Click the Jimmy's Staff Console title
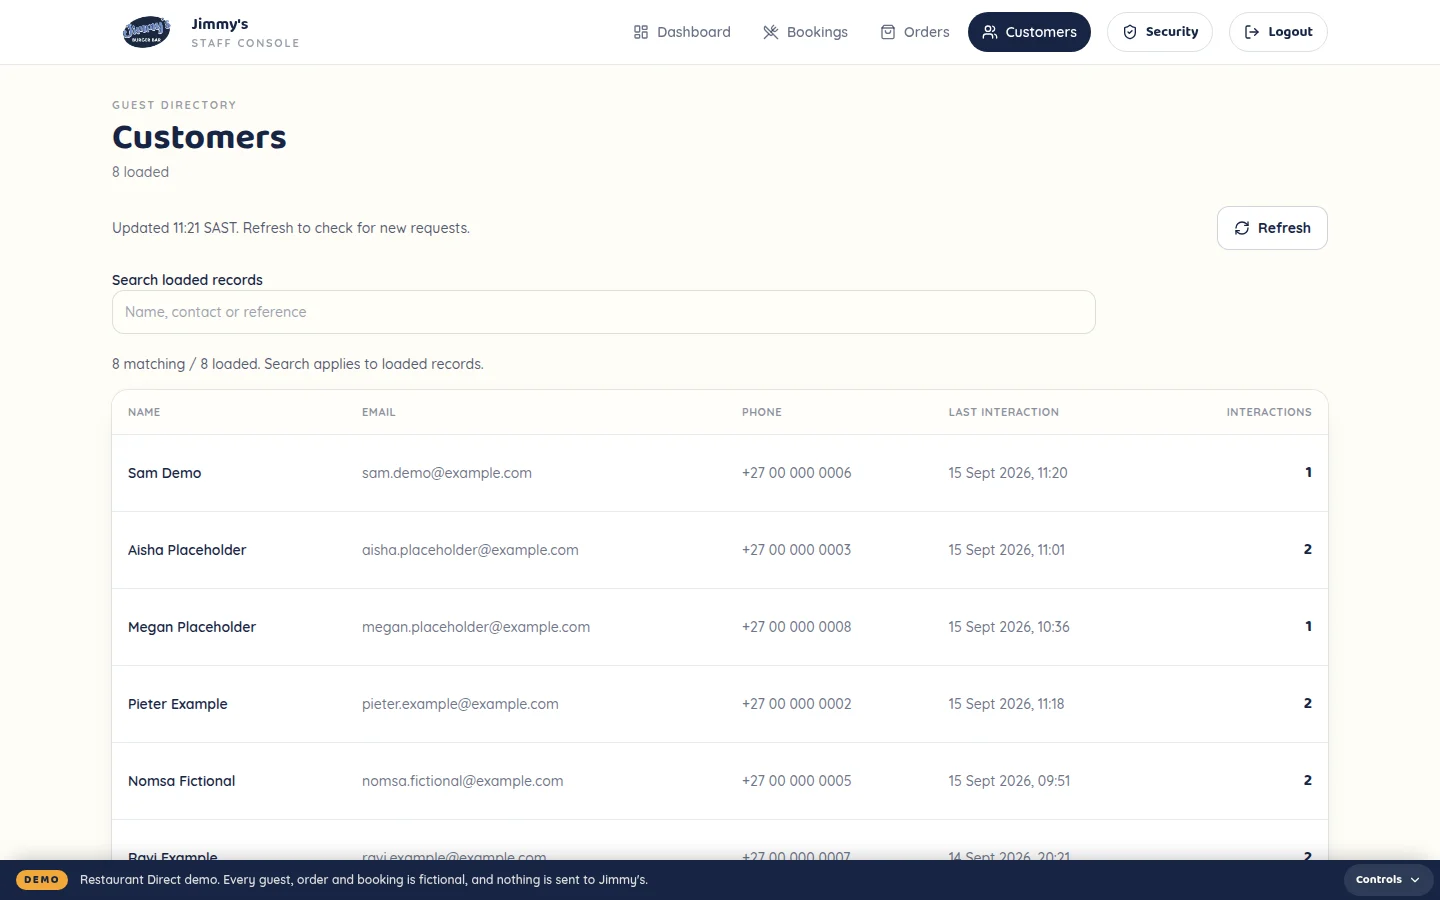The image size is (1440, 900). point(245,32)
